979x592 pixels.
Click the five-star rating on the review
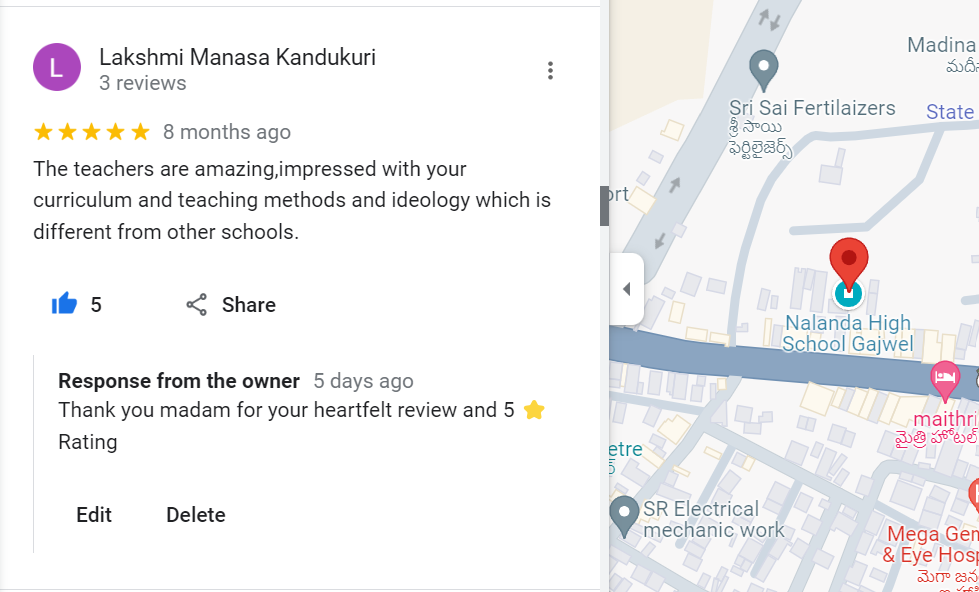click(x=91, y=132)
